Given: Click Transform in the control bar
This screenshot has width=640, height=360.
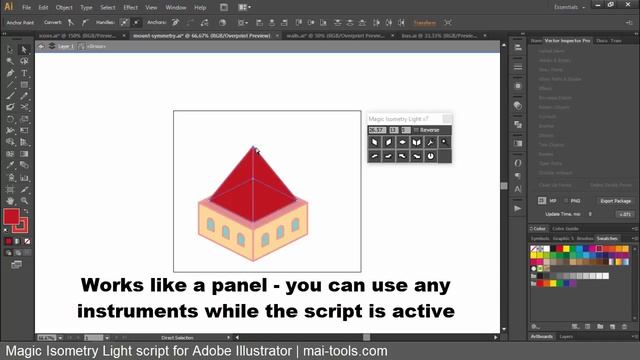Looking at the screenshot, I should (424, 22).
